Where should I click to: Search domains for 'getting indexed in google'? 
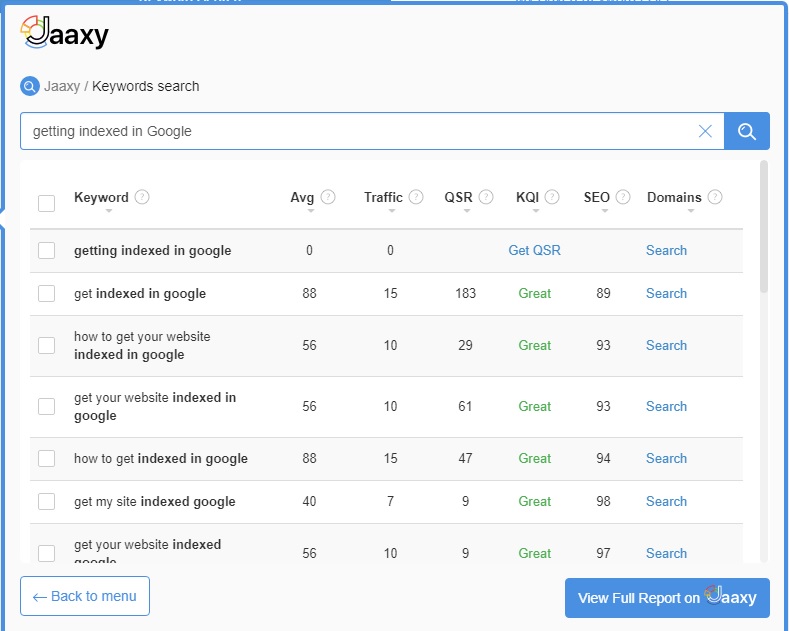(666, 250)
